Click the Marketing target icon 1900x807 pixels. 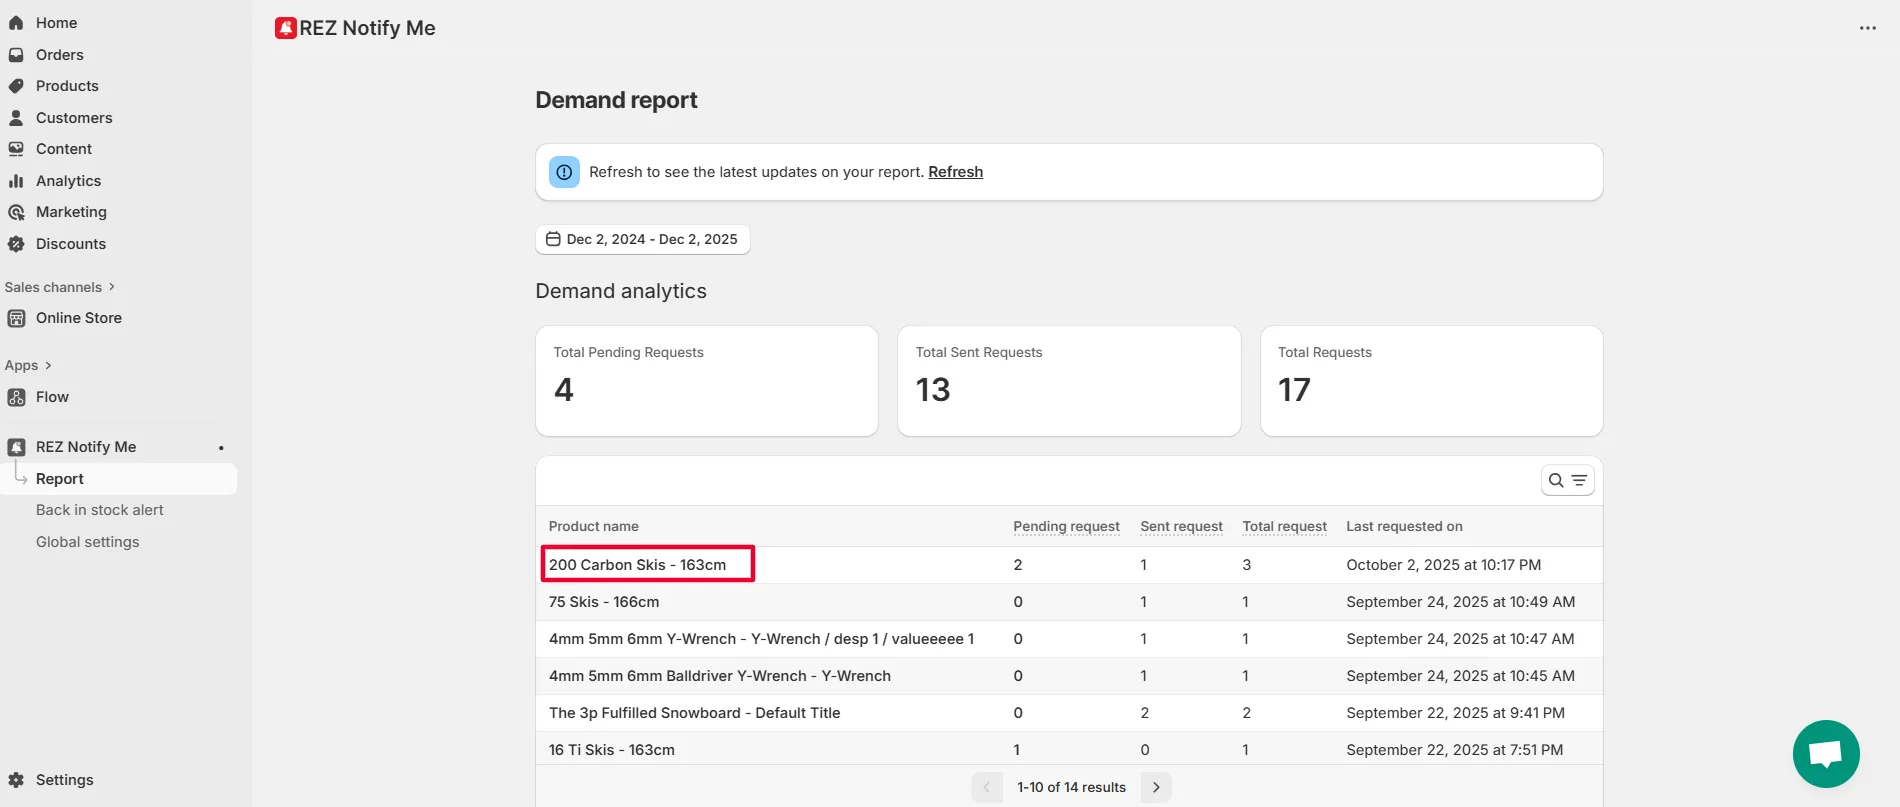coord(16,212)
